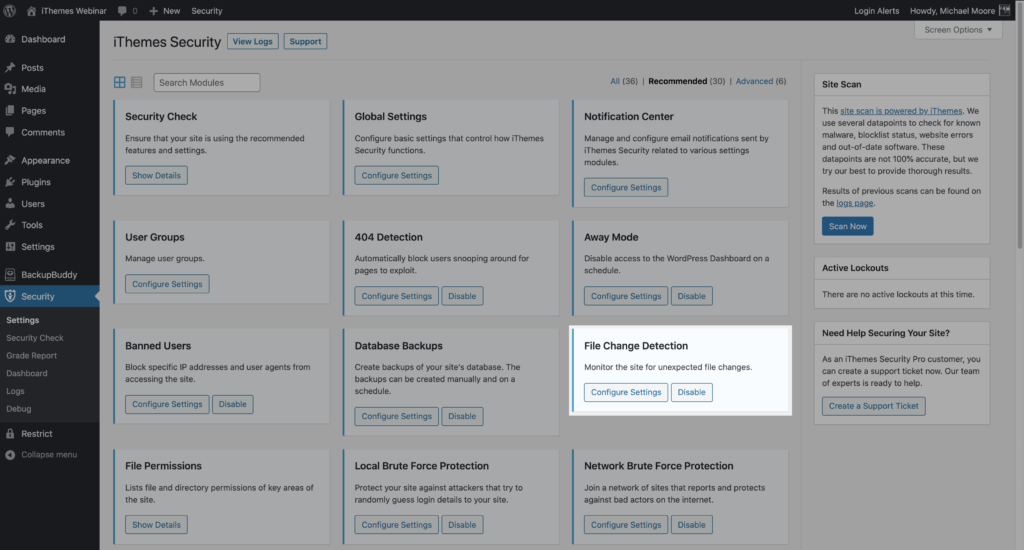Switch to grid view of modules
Screen dimensions: 1024x550
coord(120,82)
